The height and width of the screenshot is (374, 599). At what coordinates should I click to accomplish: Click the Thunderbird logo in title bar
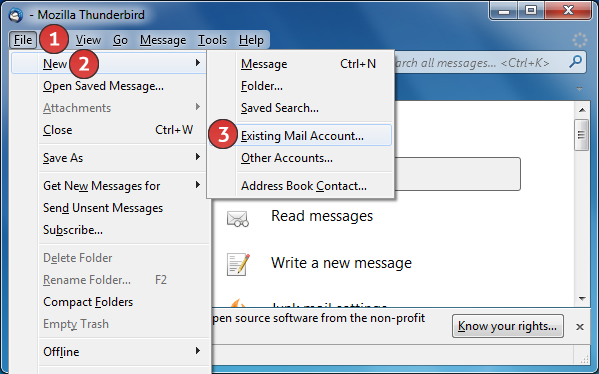click(x=16, y=15)
